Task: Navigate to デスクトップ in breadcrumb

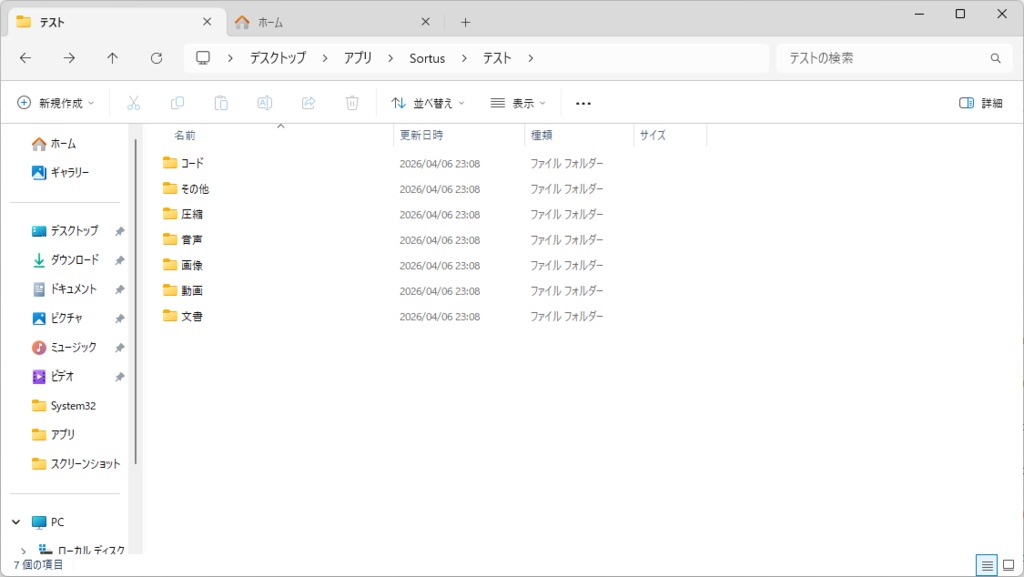Action: tap(278, 58)
